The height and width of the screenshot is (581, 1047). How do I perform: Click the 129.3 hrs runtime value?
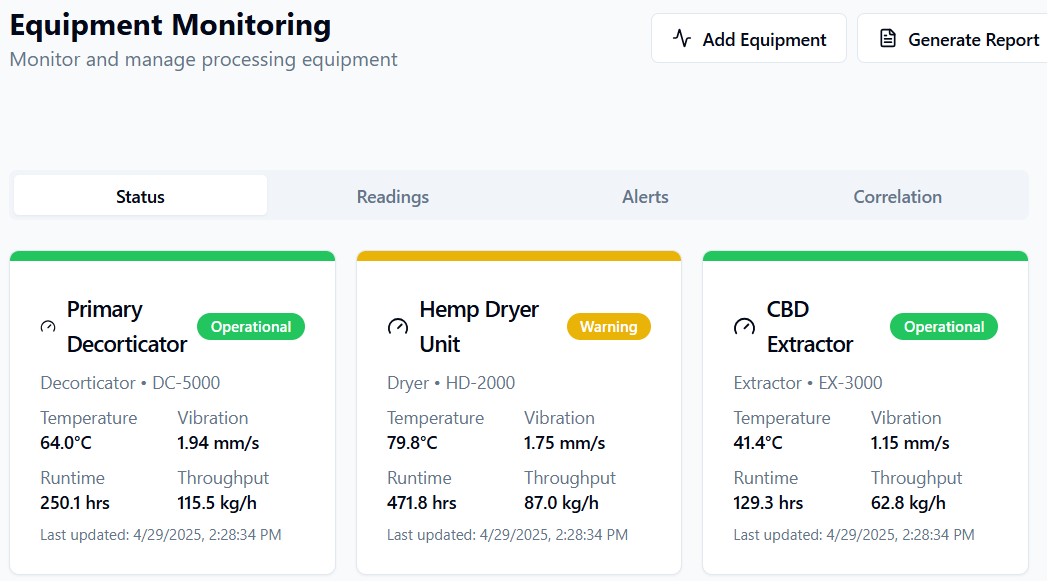769,503
